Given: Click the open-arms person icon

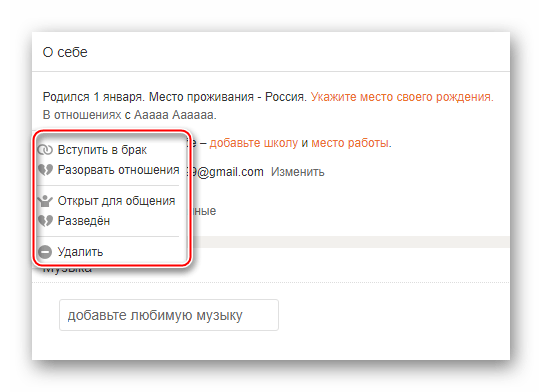Looking at the screenshot, I should pos(45,201).
